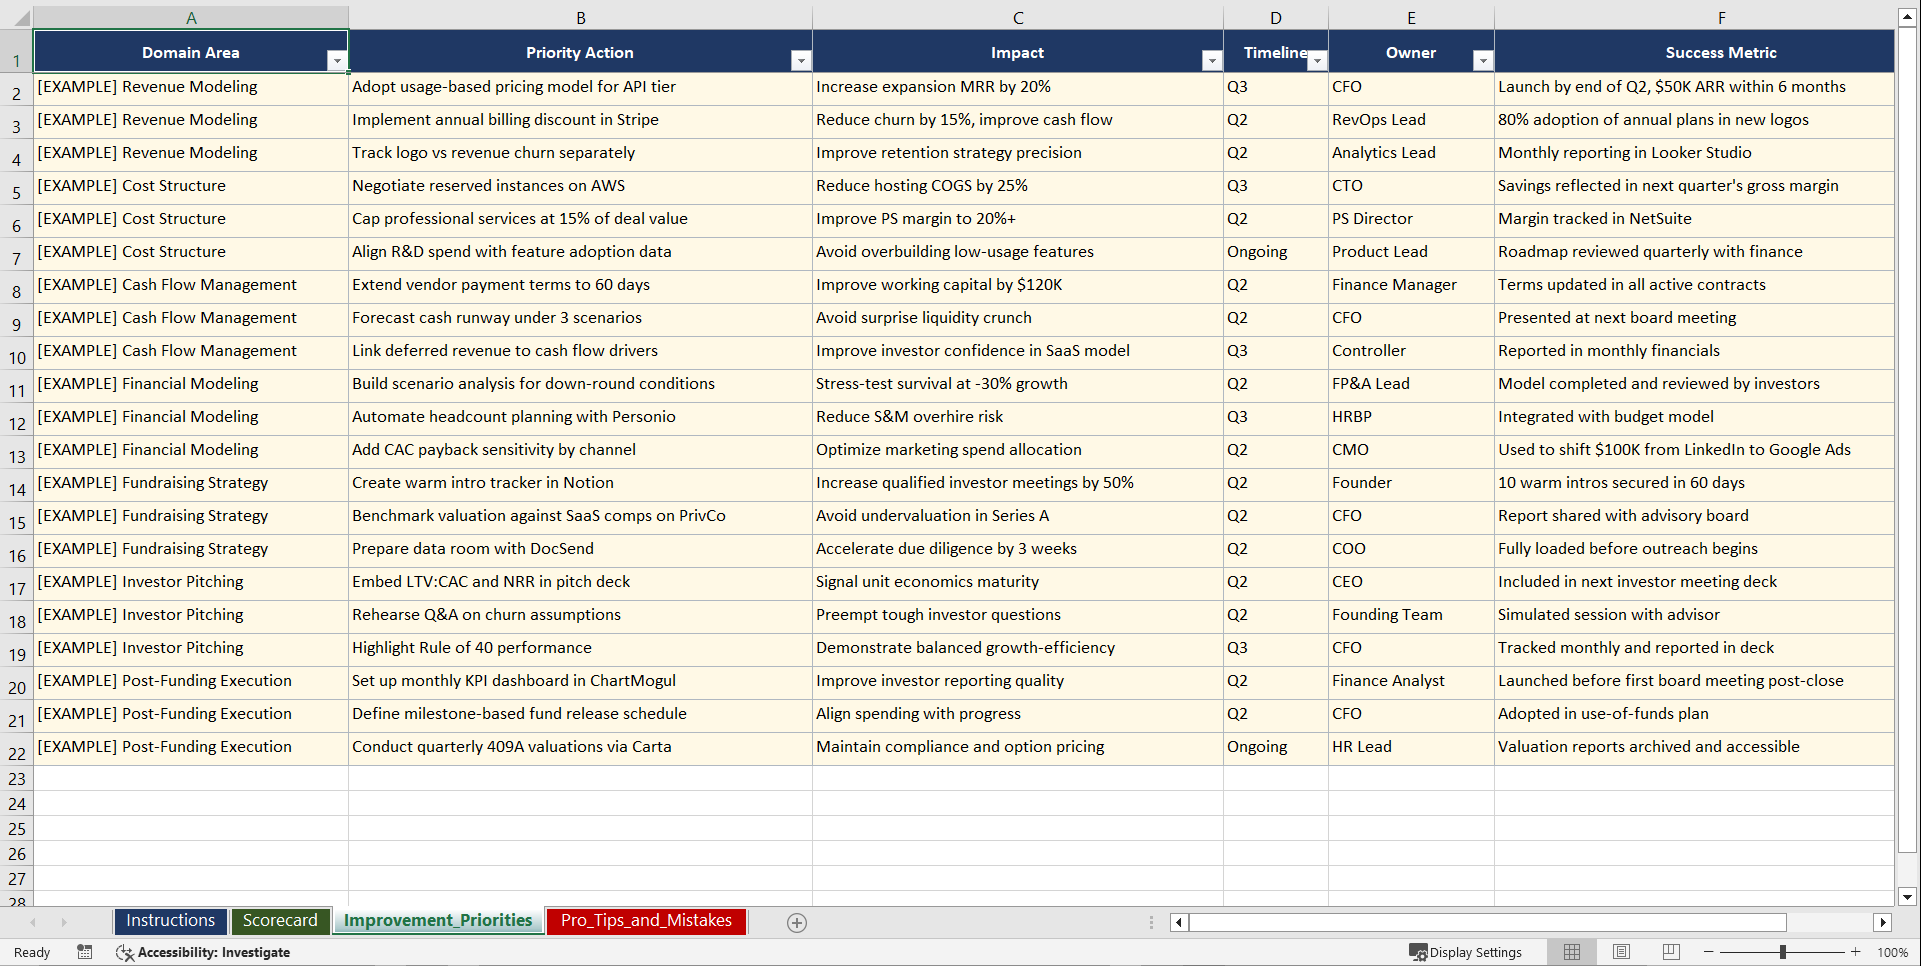Switch to Normal view in status bar

[1571, 952]
